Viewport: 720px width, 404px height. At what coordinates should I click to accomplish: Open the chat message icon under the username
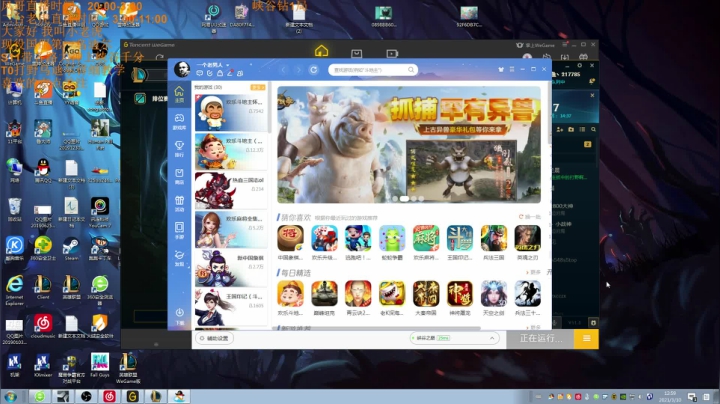point(199,73)
